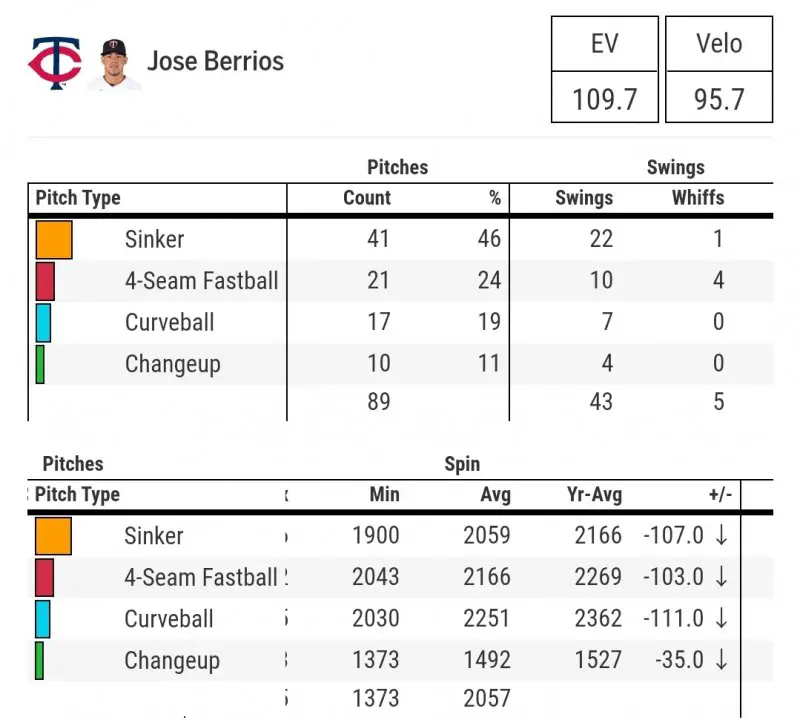Screen dimensions: 800x720
Task: Click the orange Sinker swatch in Pitches table
Action: click(x=54, y=240)
